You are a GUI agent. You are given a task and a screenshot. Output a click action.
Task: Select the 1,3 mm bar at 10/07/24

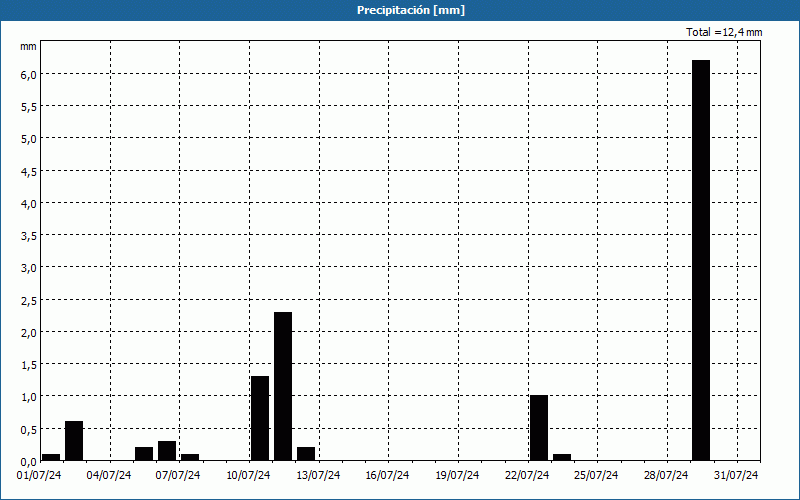pos(260,418)
